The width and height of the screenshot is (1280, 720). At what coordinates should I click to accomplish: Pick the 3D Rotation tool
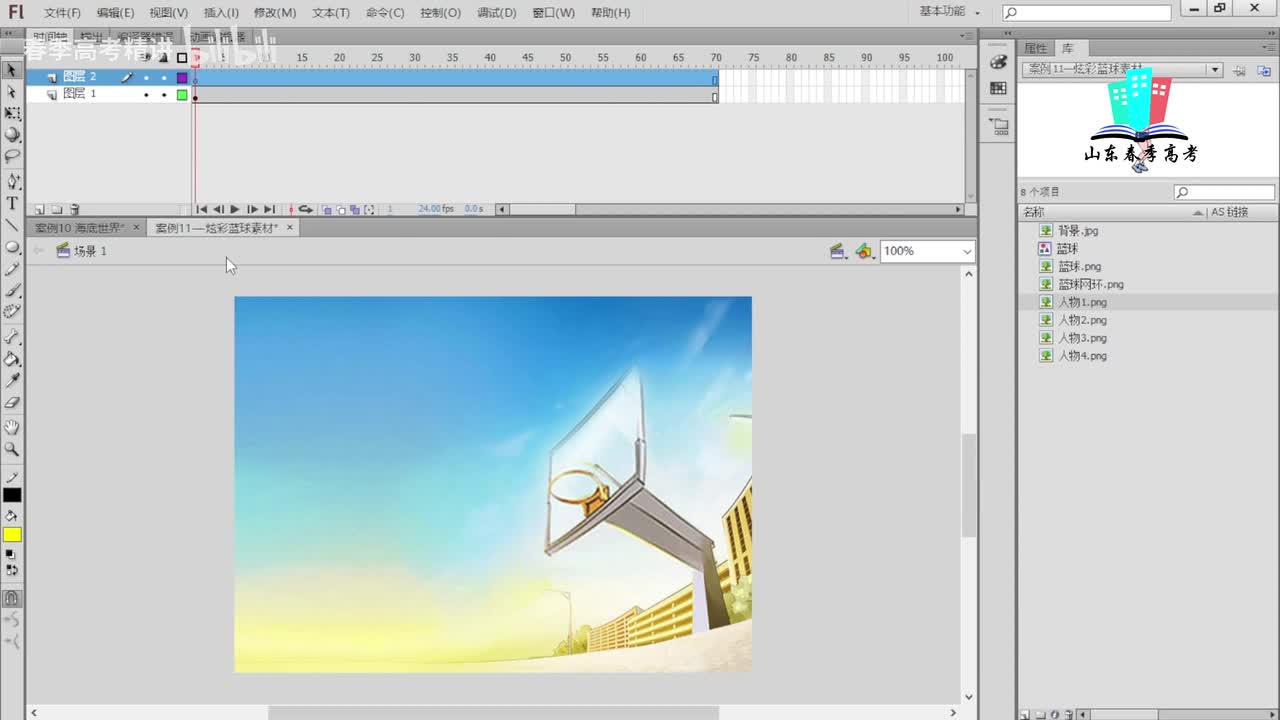[x=12, y=134]
